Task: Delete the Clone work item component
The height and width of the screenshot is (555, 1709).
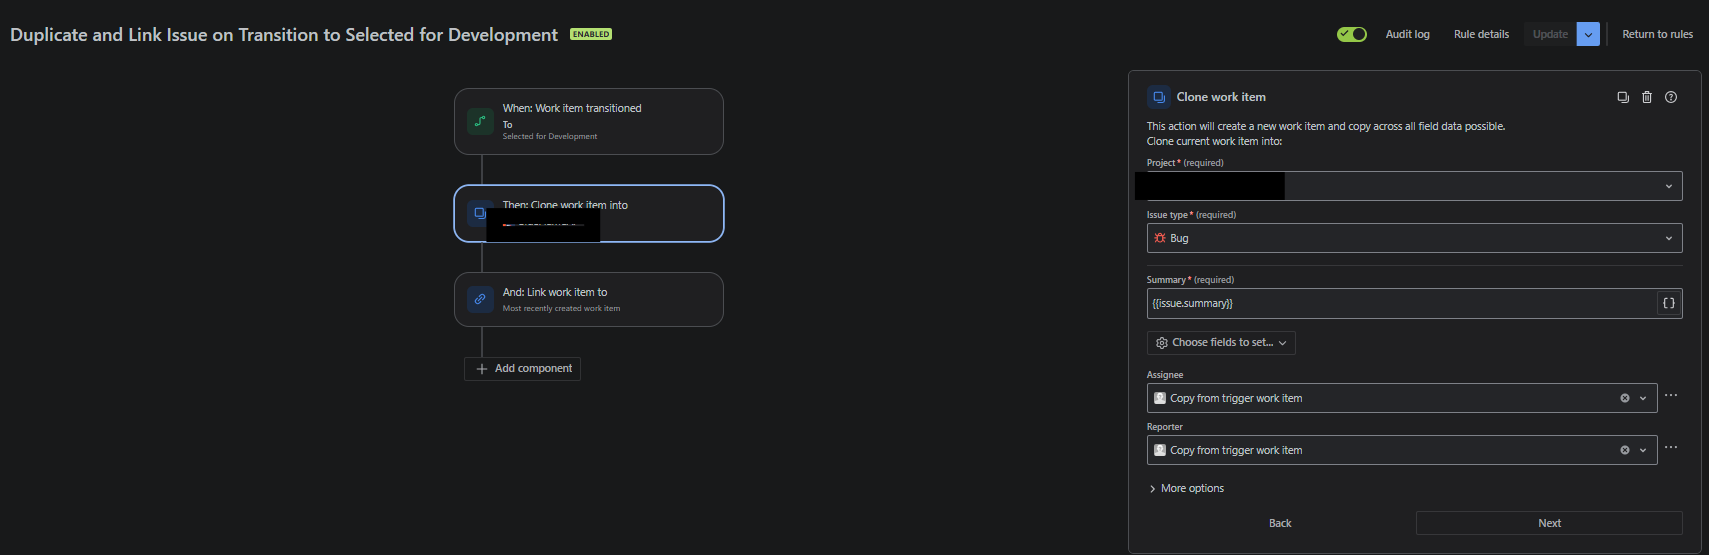Action: [1647, 97]
